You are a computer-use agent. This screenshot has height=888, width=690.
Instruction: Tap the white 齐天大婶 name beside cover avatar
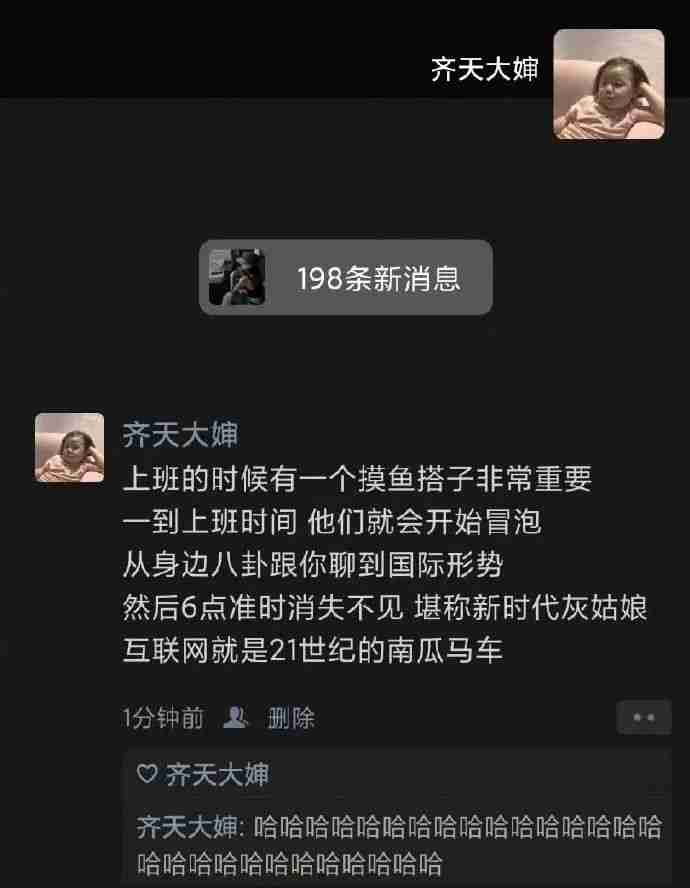[x=484, y=70]
